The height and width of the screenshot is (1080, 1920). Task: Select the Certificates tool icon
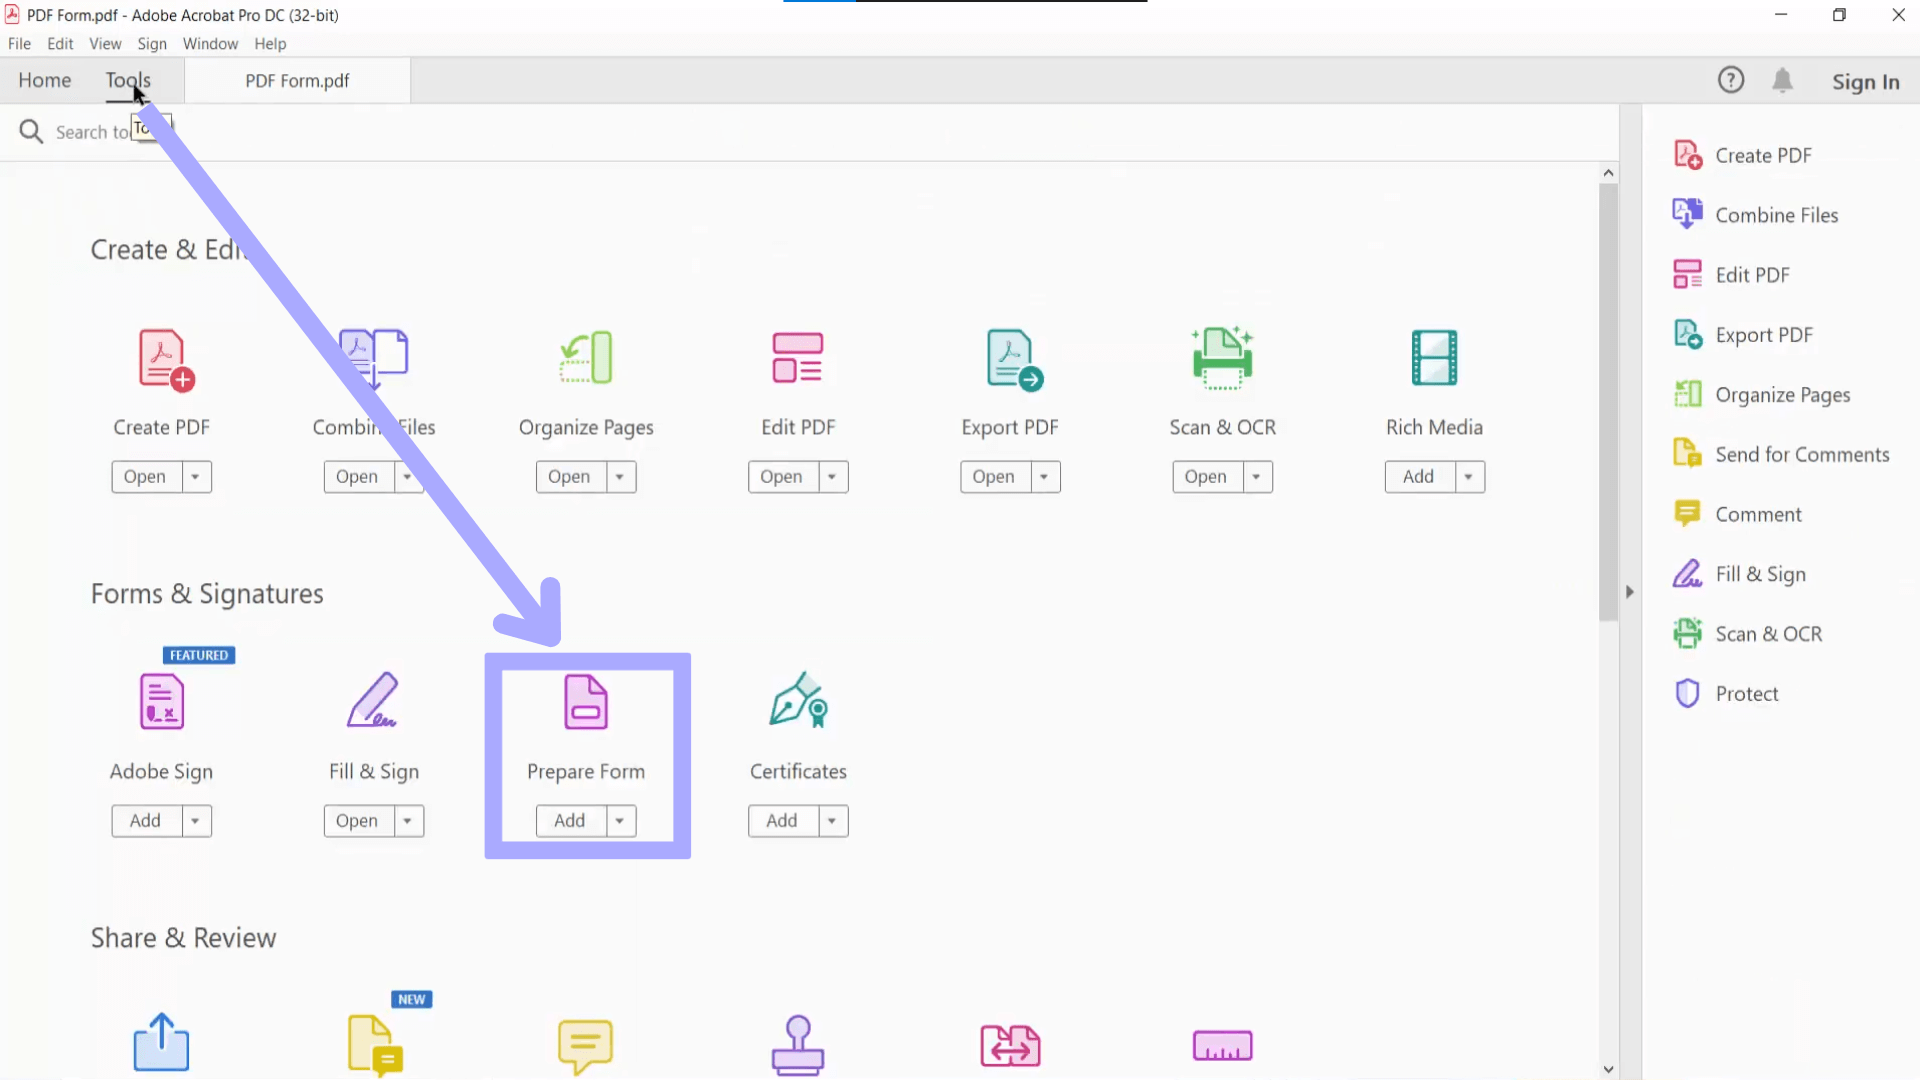798,702
